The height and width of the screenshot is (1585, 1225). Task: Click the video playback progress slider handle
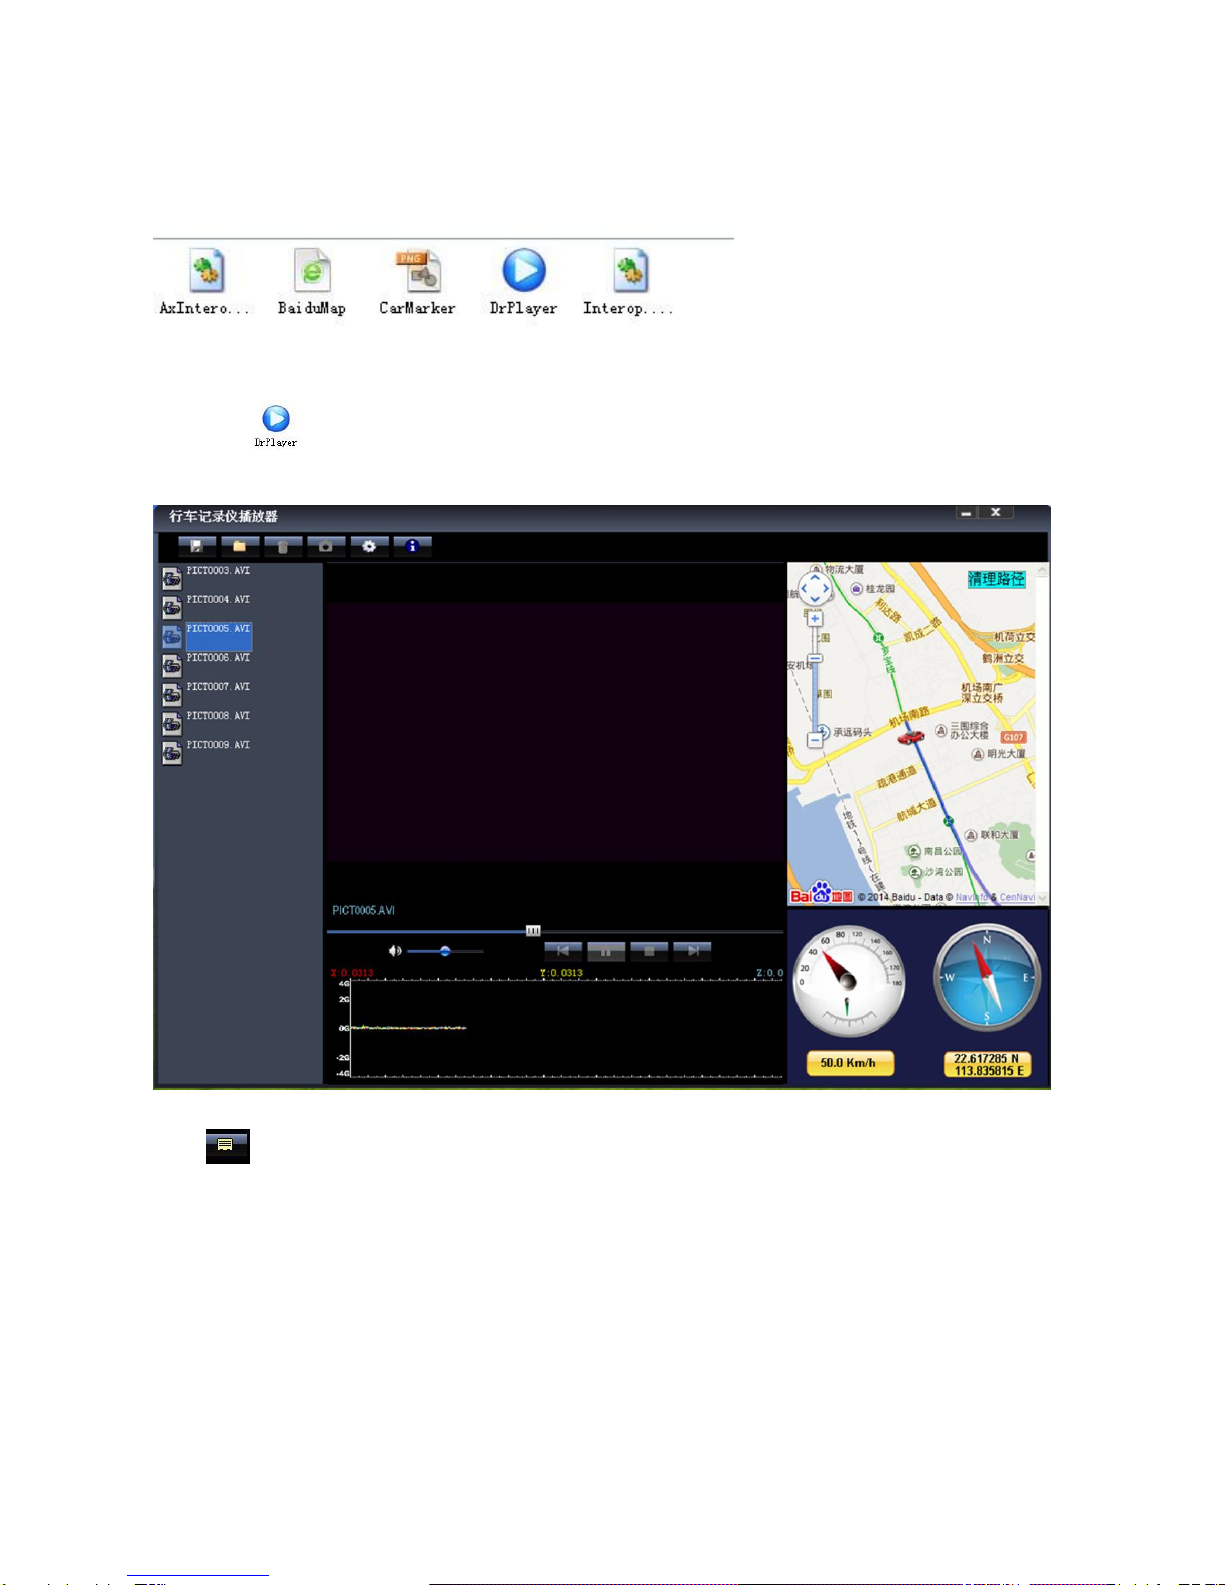pyautogui.click(x=533, y=931)
